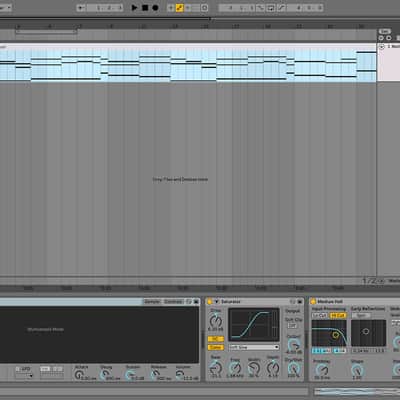Screen dimensions: 400x400
Task: Toggle the Saturator Color button
Action: 216,347
